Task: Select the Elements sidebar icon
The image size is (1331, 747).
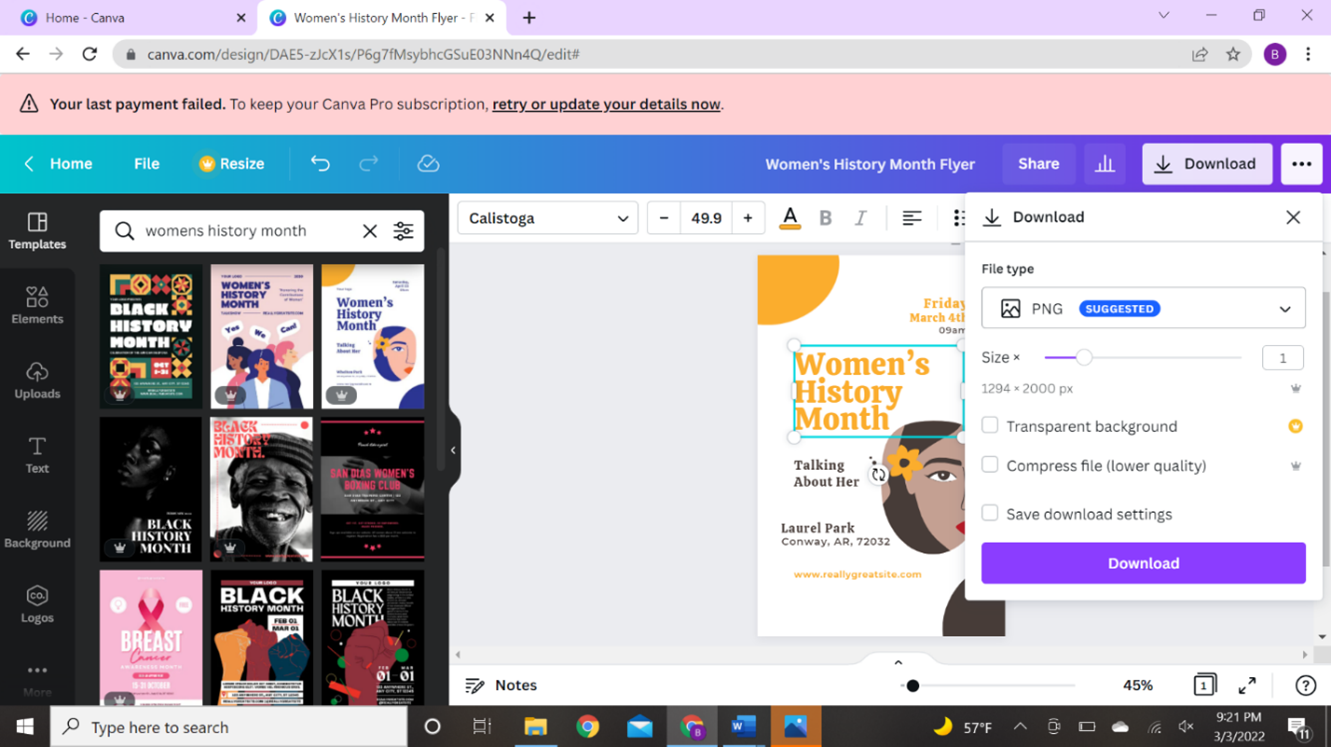Action: pos(37,305)
